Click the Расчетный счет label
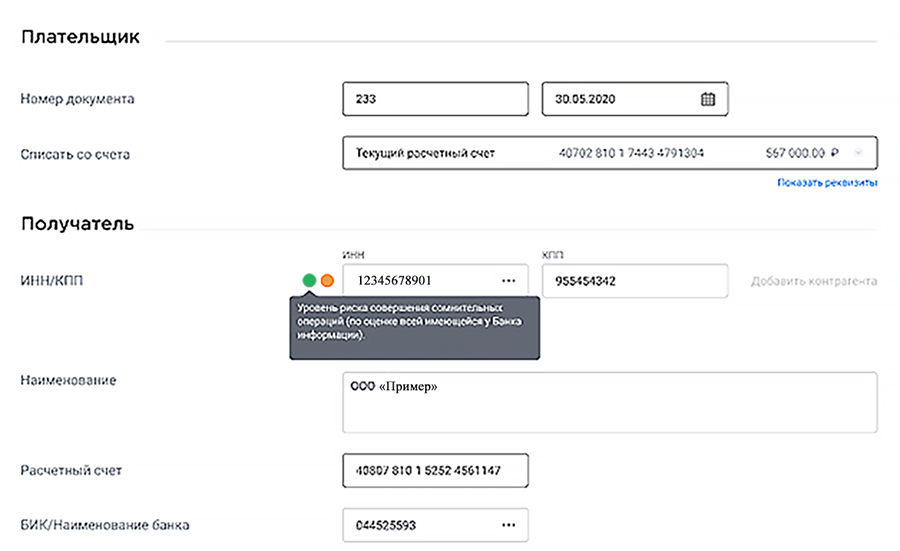The image size is (900, 551). click(71, 471)
